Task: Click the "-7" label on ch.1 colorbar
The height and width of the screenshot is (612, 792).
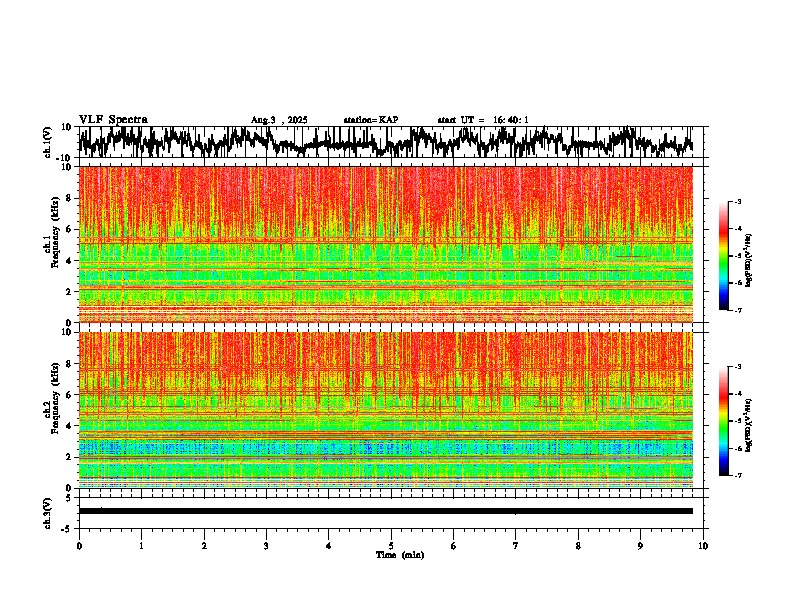Action: 738,310
